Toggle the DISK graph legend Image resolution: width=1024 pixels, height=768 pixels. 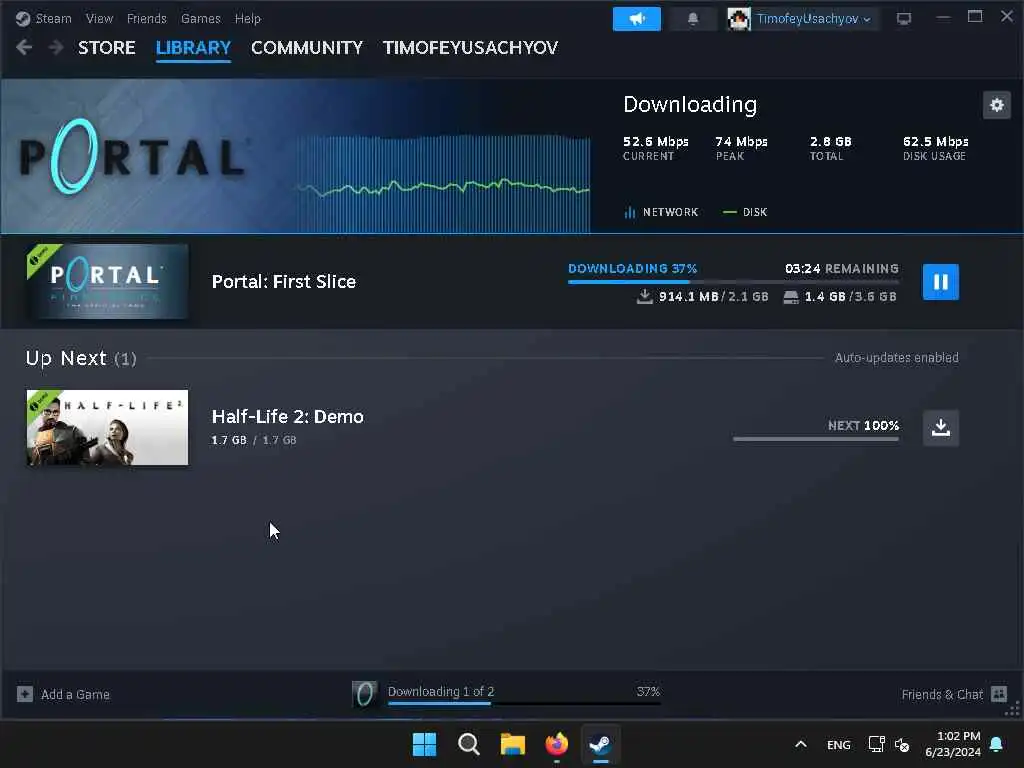pyautogui.click(x=745, y=212)
